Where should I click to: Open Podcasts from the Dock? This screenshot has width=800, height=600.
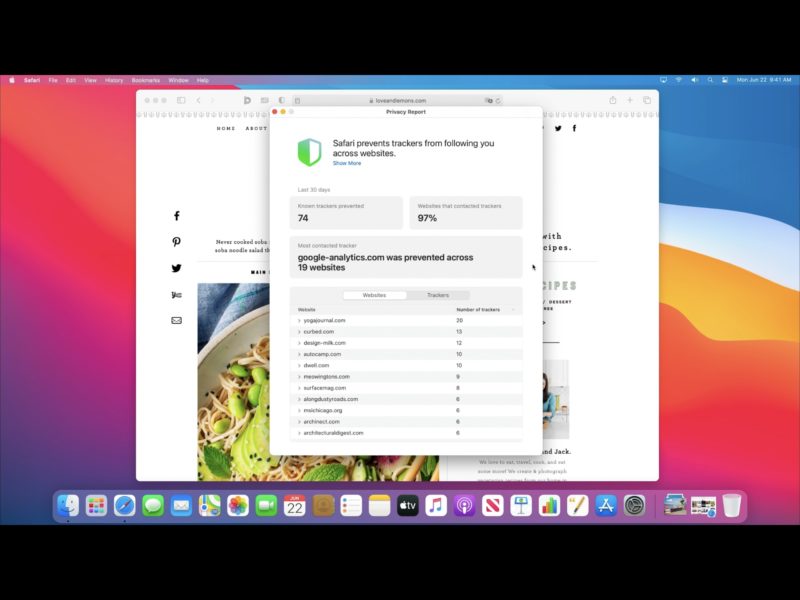(464, 506)
